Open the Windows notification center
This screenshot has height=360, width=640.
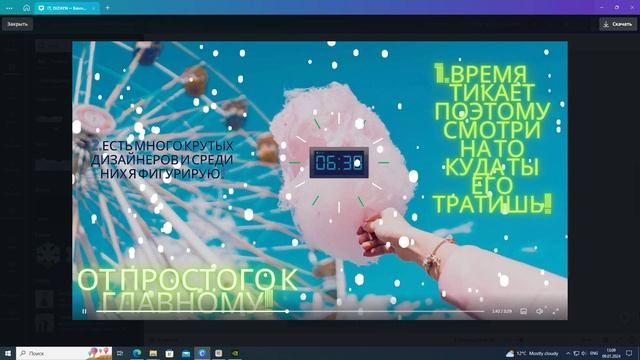pos(629,353)
